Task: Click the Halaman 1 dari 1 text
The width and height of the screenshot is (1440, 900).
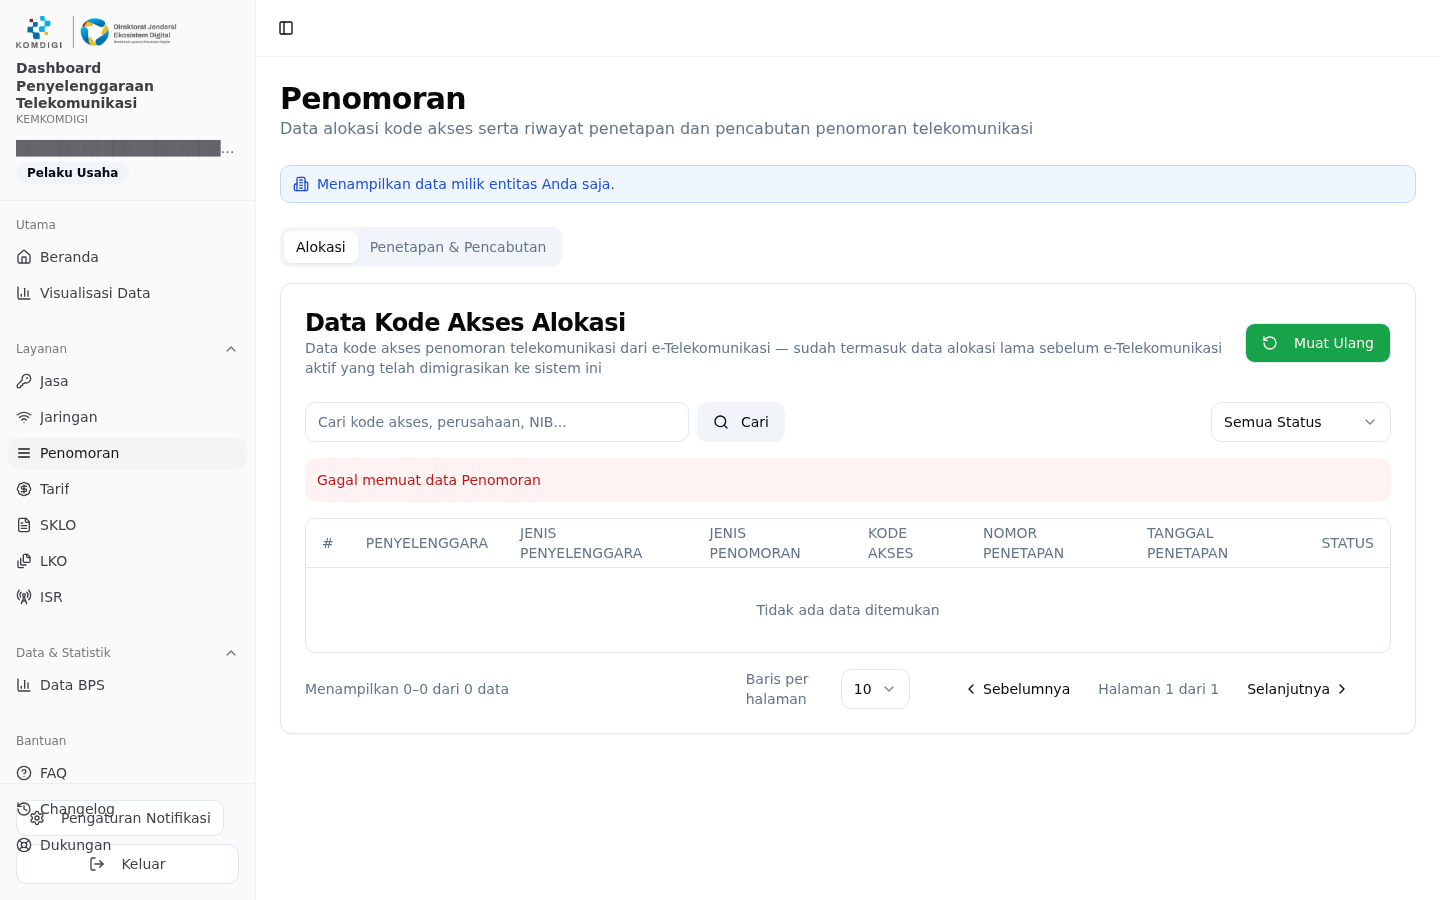Action: (1158, 689)
